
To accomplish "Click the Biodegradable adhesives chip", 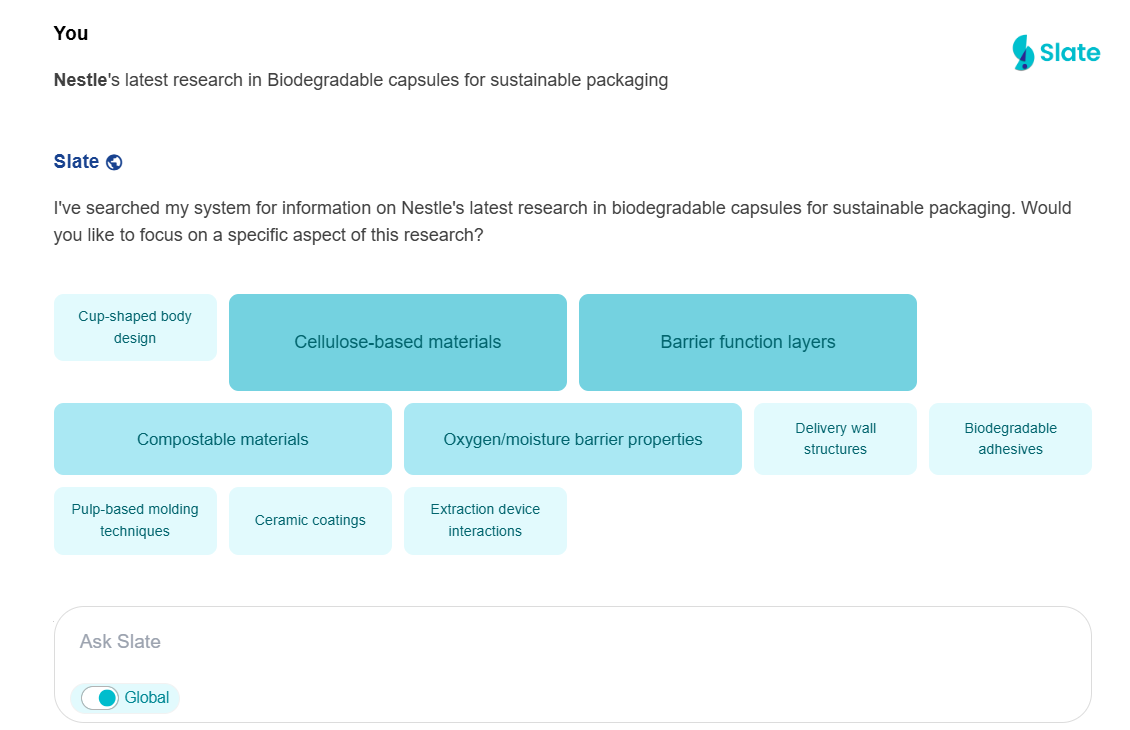I will (1010, 439).
